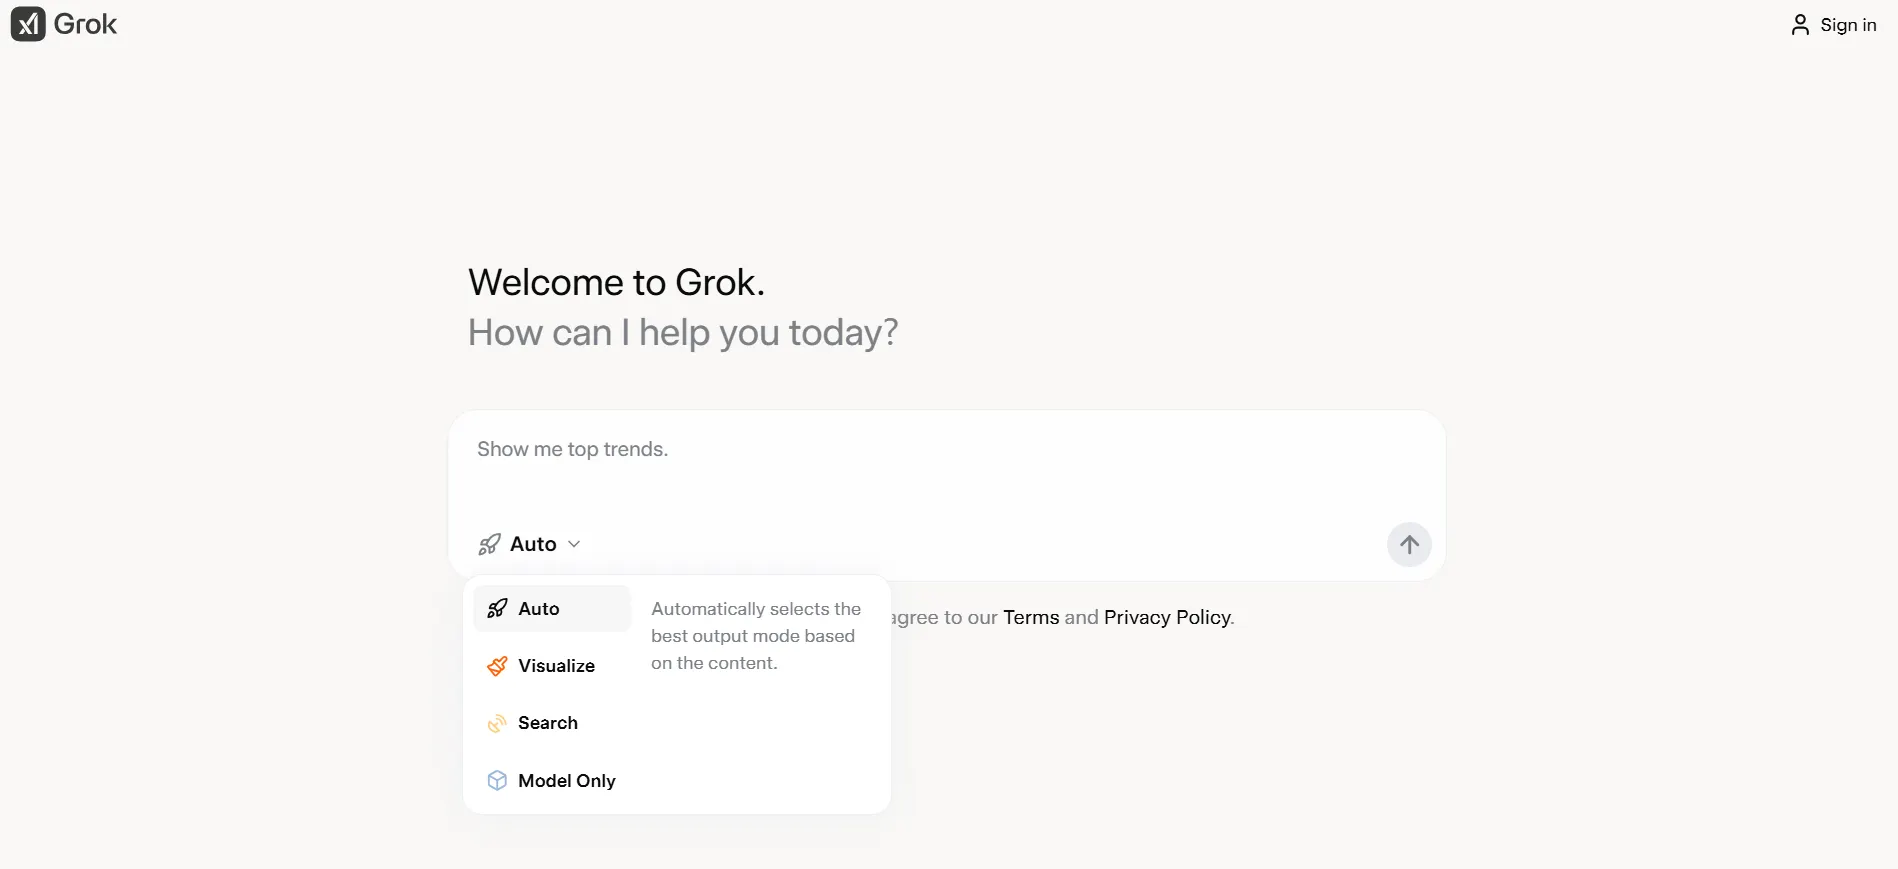Collapse the mode dropdown using the chevron
Image resolution: width=1898 pixels, height=869 pixels.
574,544
